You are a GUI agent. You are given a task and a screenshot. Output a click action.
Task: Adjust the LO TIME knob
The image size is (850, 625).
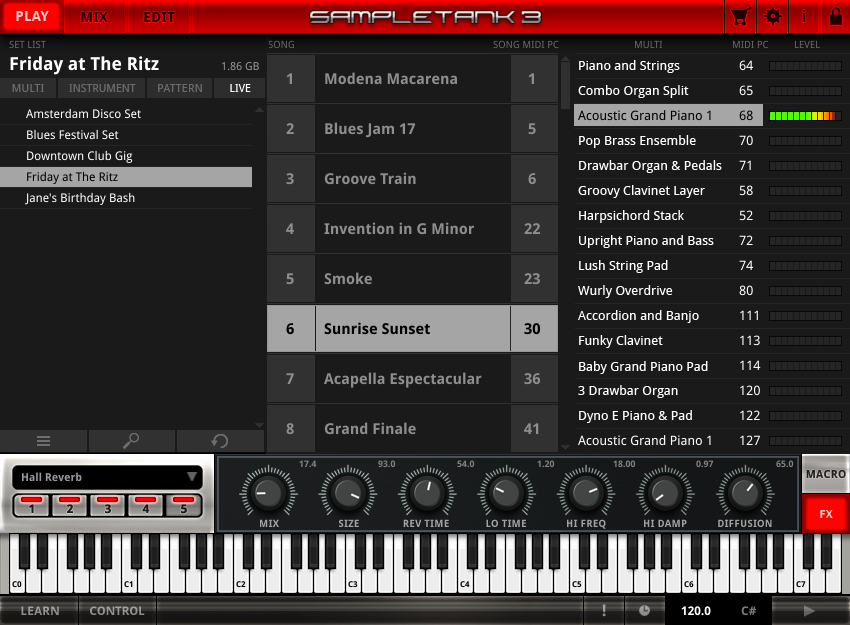(506, 493)
